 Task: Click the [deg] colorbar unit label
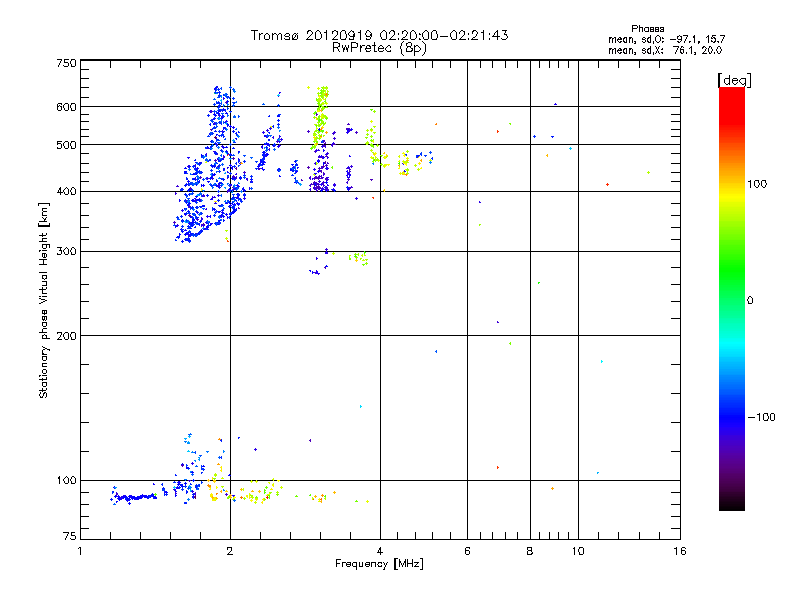coord(734,80)
